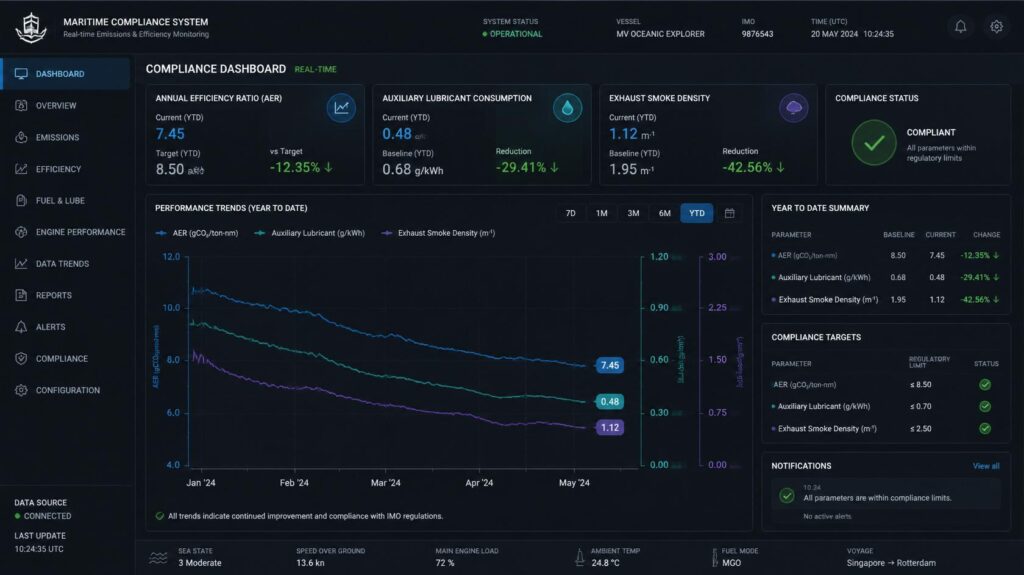Open the Configuration sidebar item
The image size is (1024, 575).
[65, 390]
